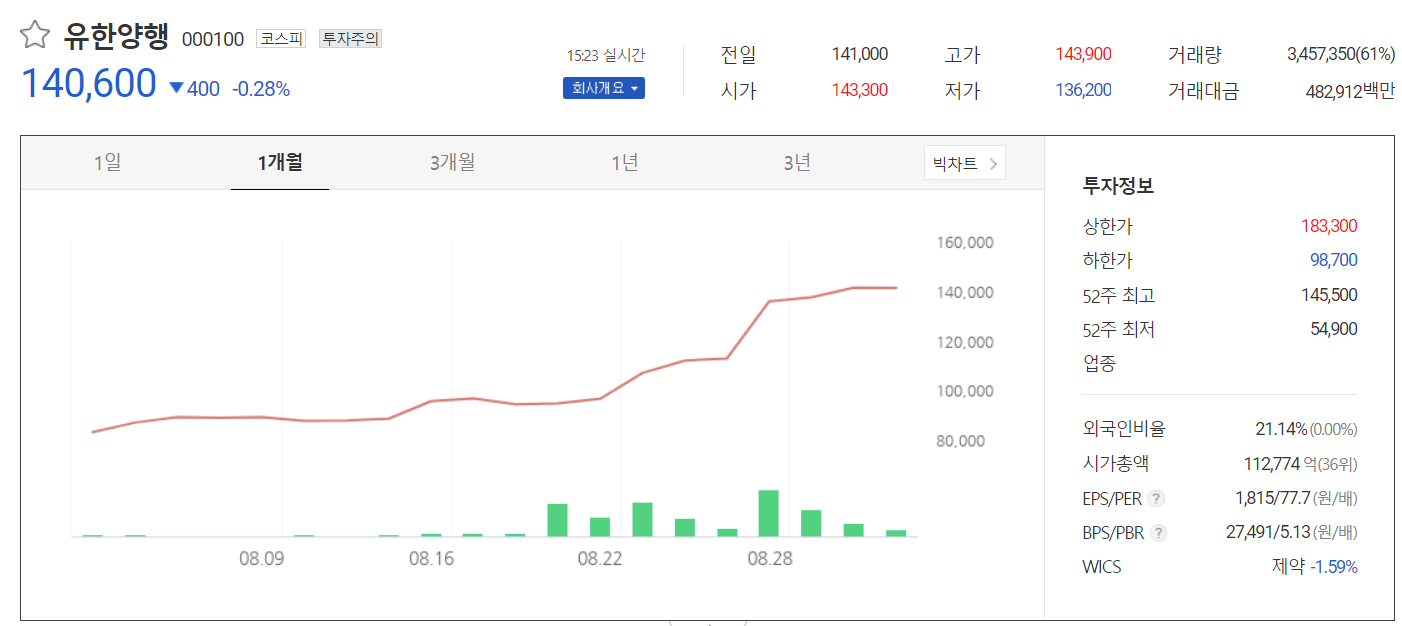Click the 외국인비율 value 21.14%
This screenshot has height=626, width=1402.
click(1281, 429)
